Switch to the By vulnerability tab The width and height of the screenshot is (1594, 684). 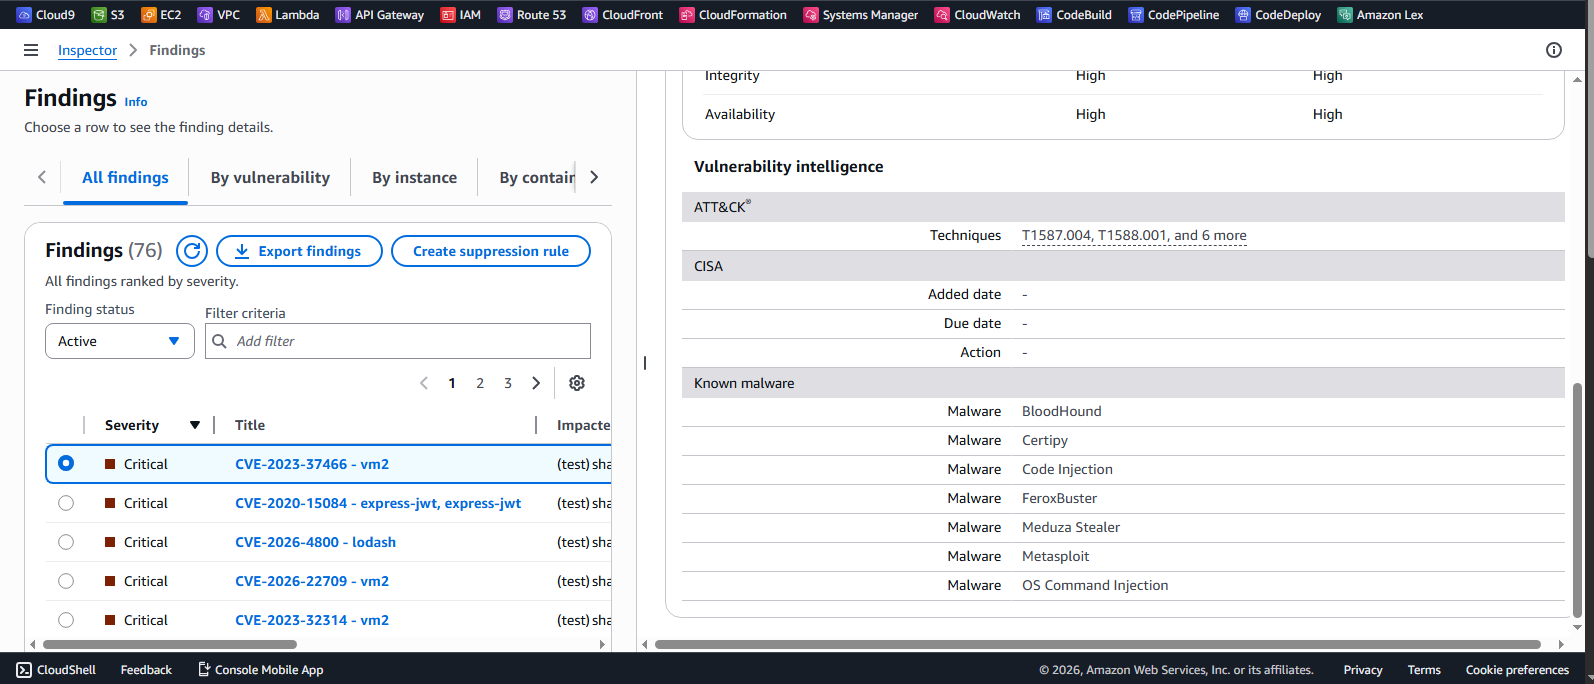coord(270,177)
